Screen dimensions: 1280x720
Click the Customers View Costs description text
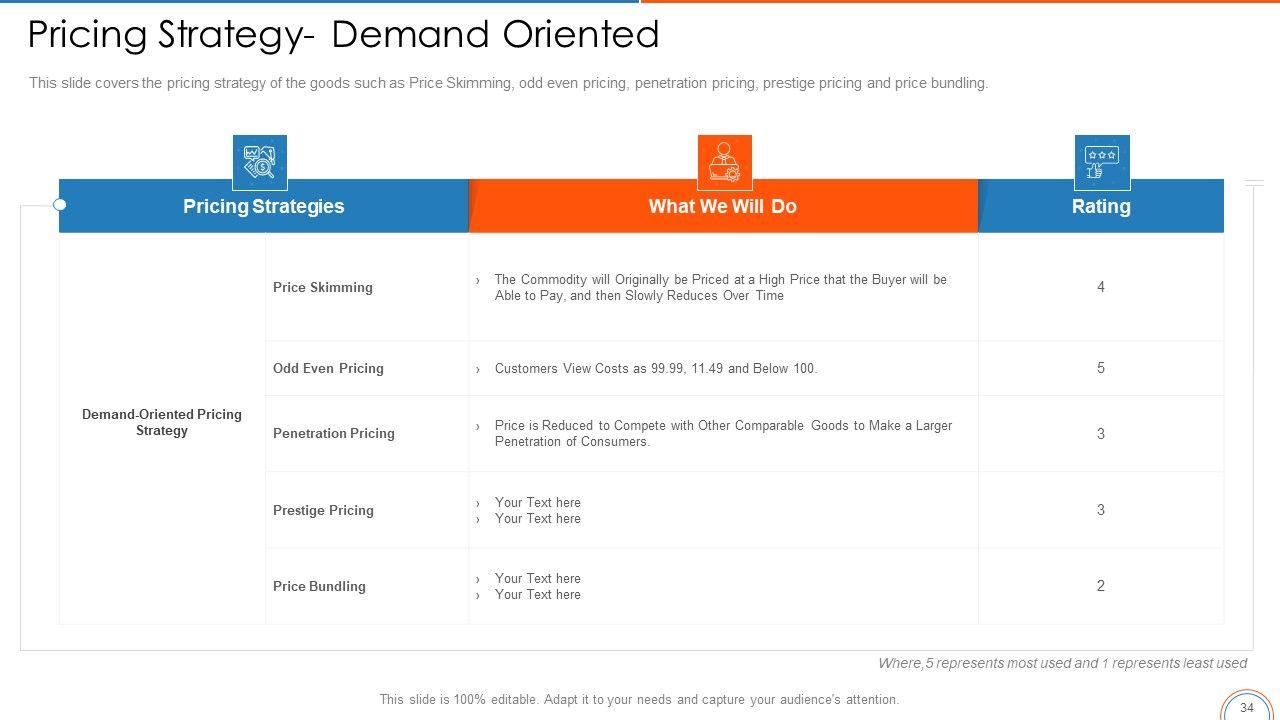[656, 368]
